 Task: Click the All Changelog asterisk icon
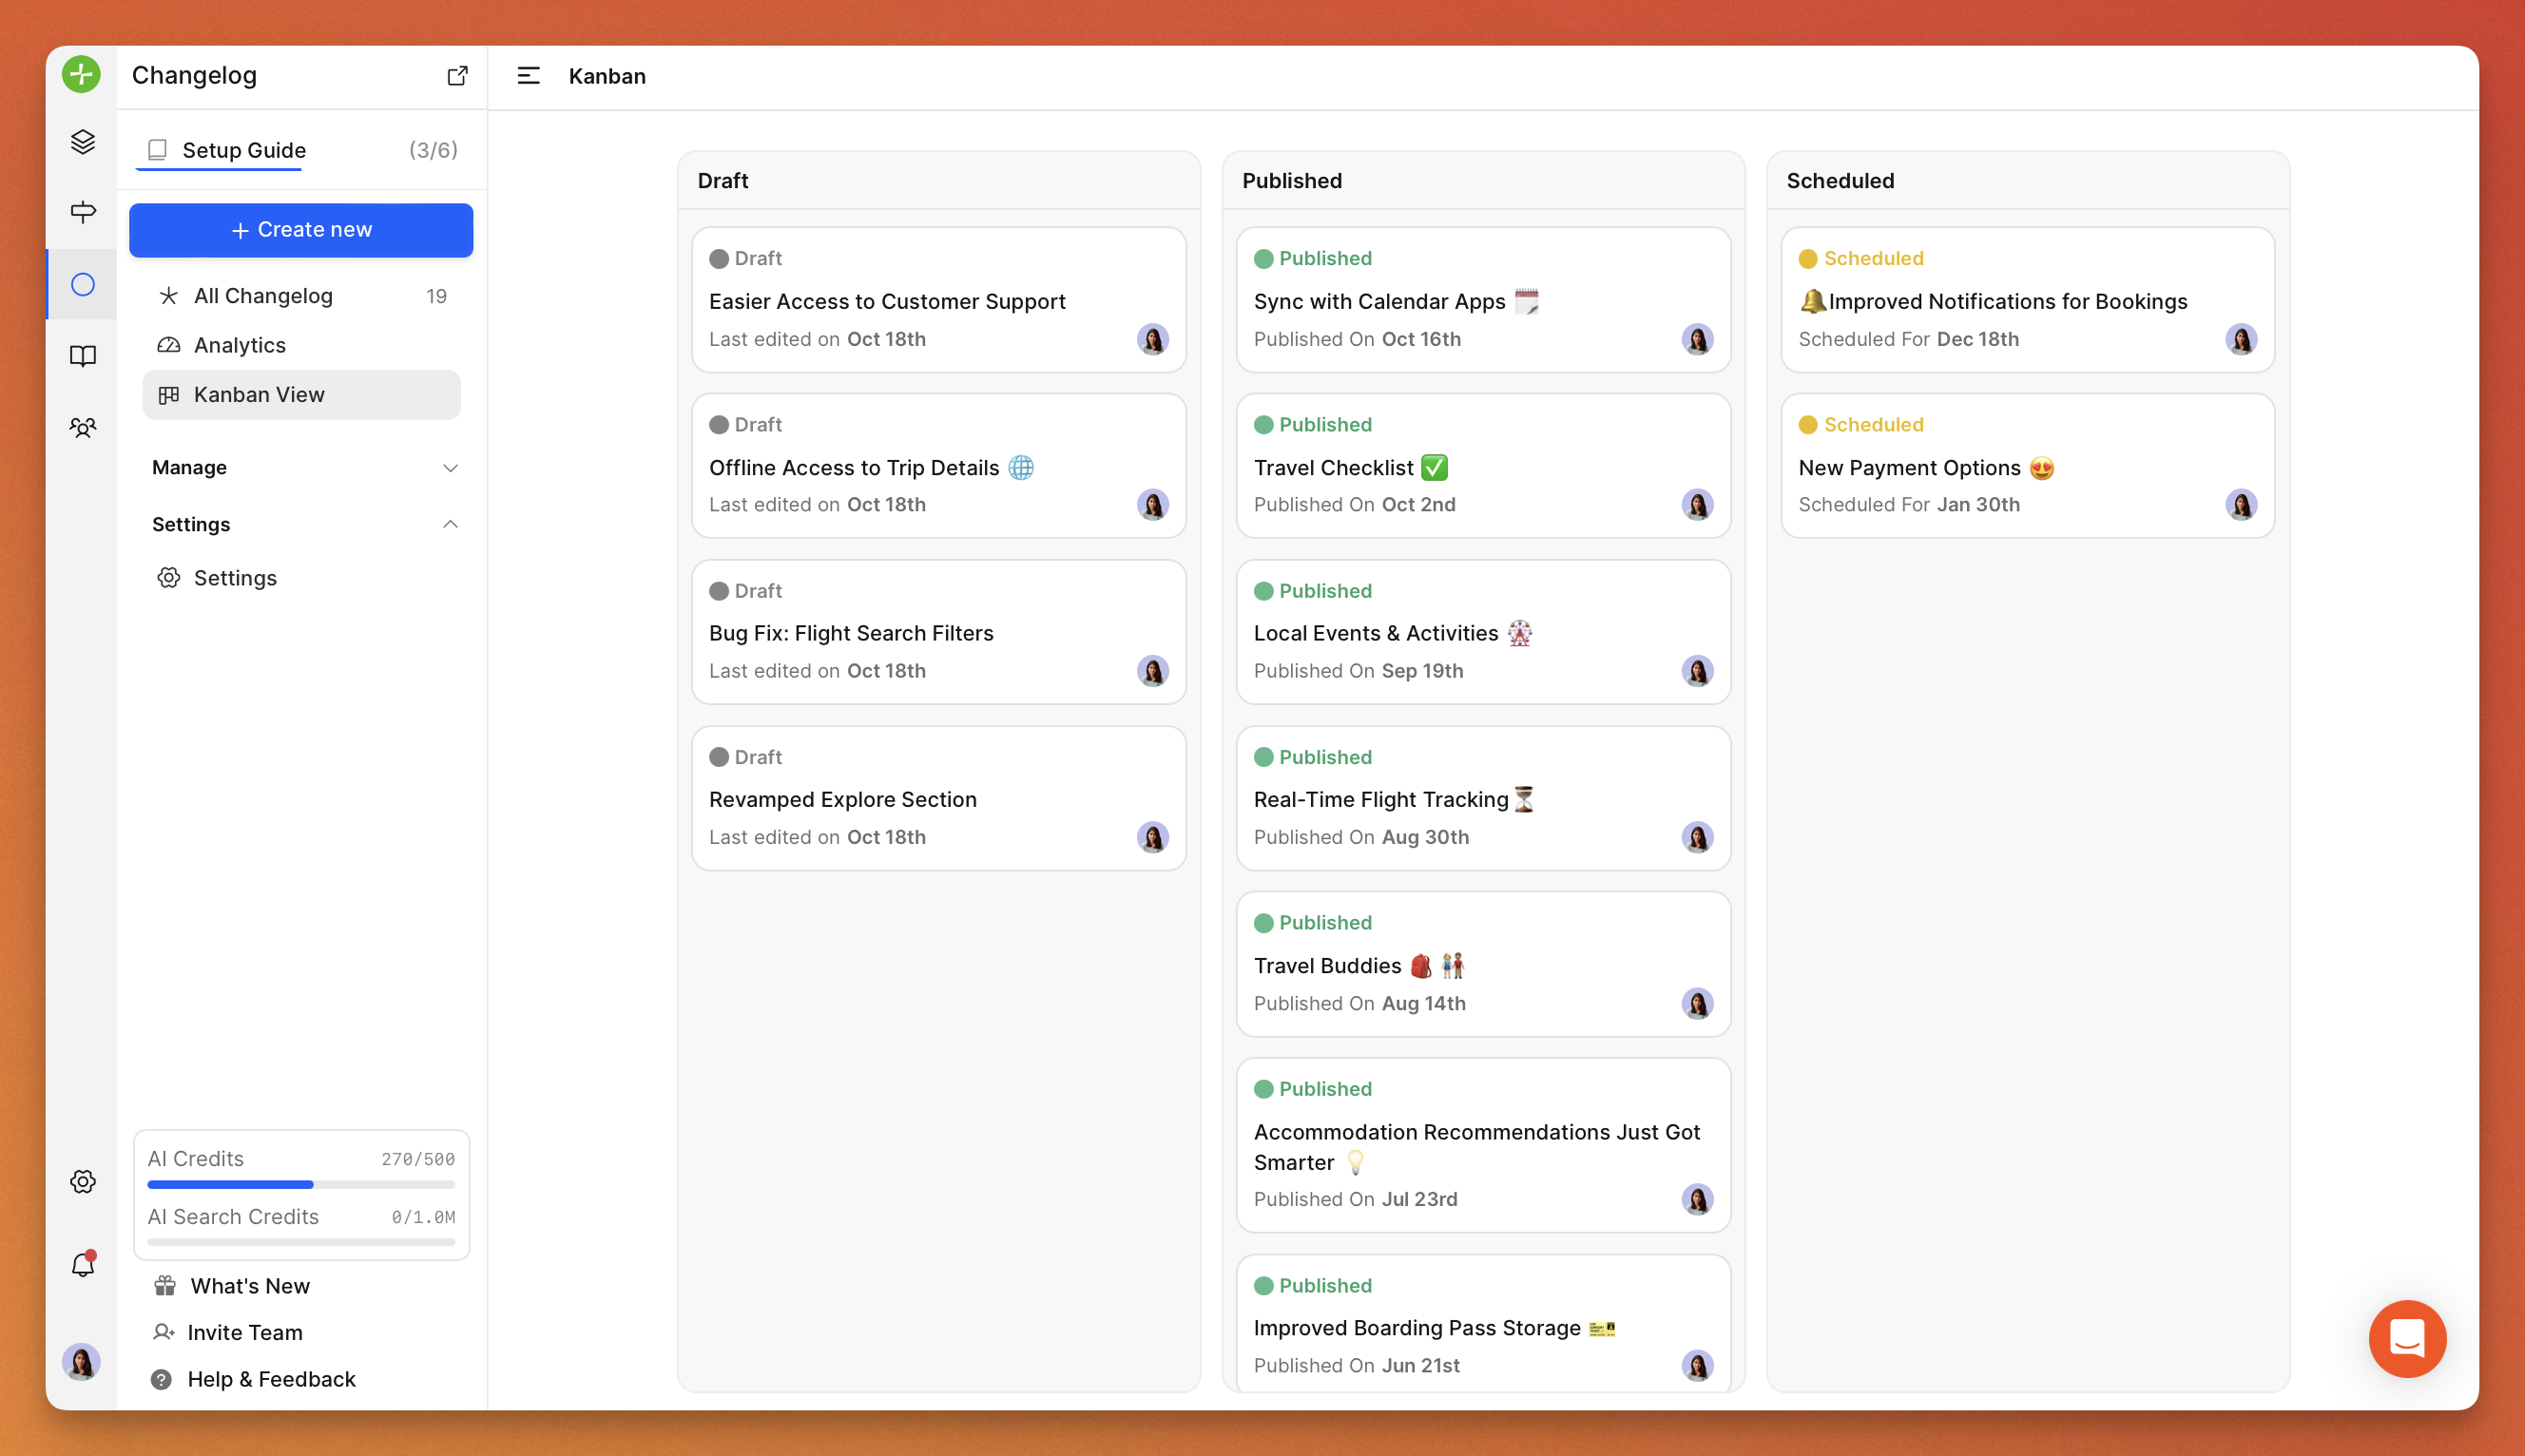click(169, 296)
